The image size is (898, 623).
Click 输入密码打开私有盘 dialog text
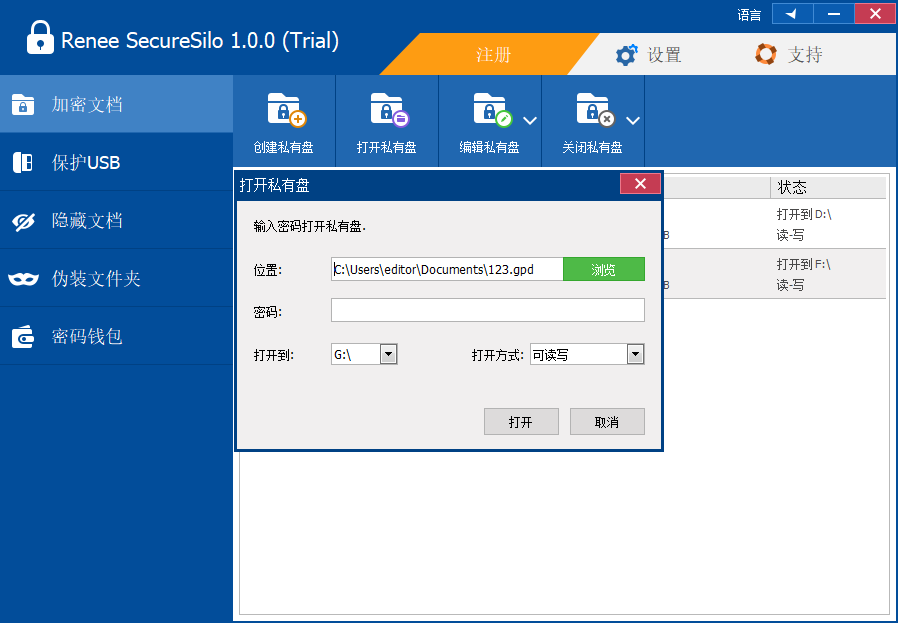310,227
